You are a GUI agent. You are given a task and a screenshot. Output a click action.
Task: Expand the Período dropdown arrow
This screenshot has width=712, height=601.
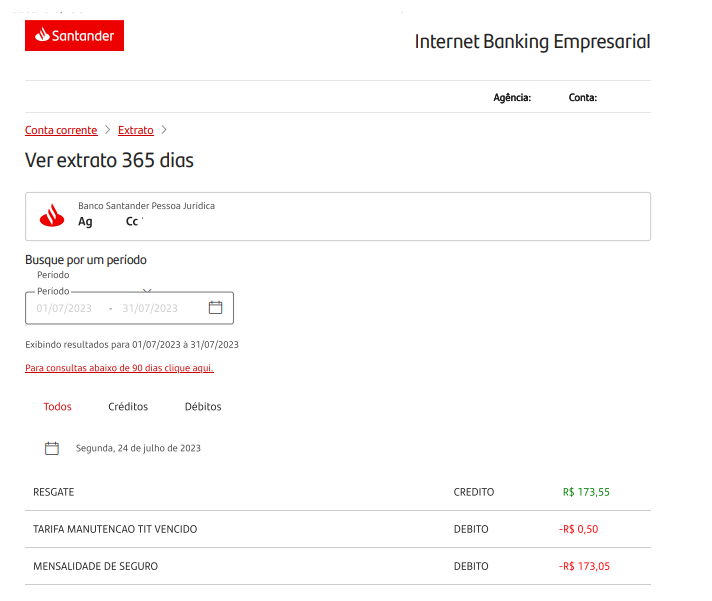pos(147,291)
